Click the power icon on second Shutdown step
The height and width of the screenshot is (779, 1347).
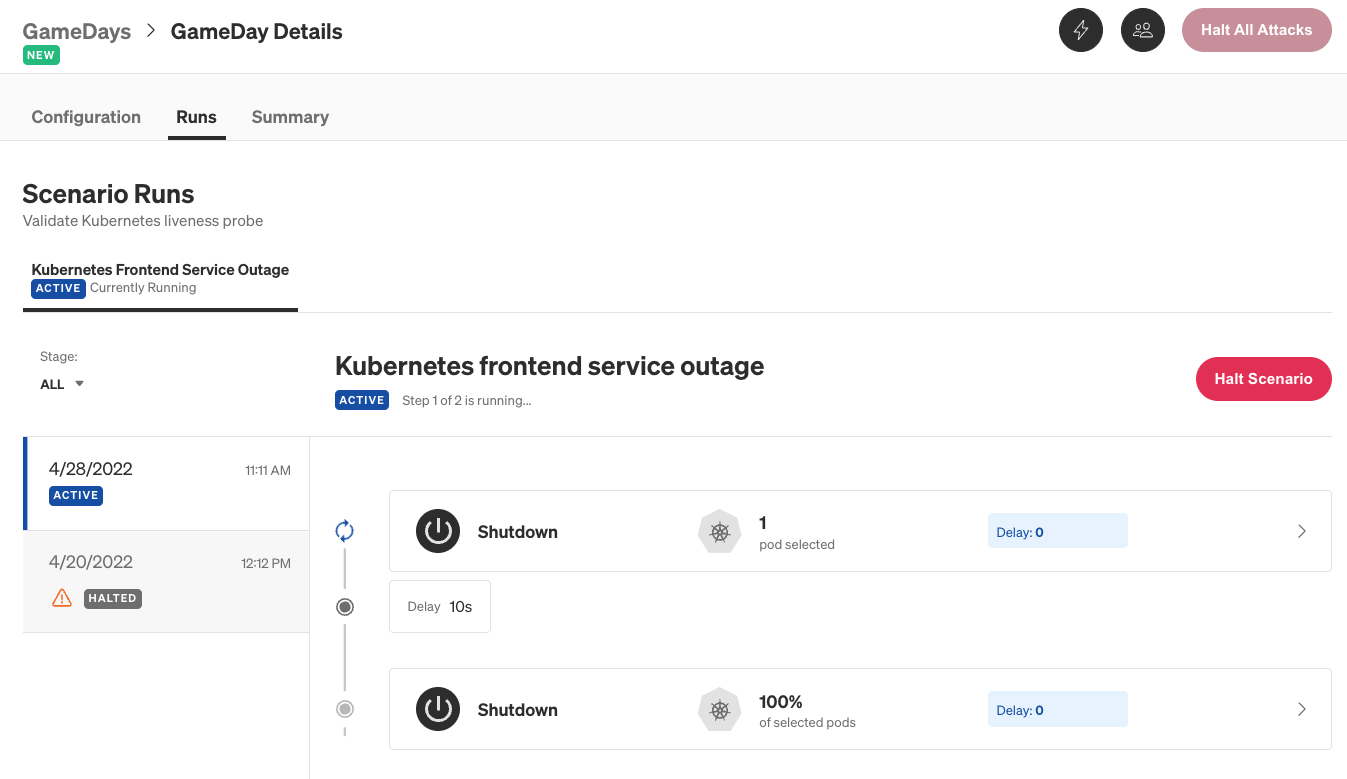coord(438,709)
